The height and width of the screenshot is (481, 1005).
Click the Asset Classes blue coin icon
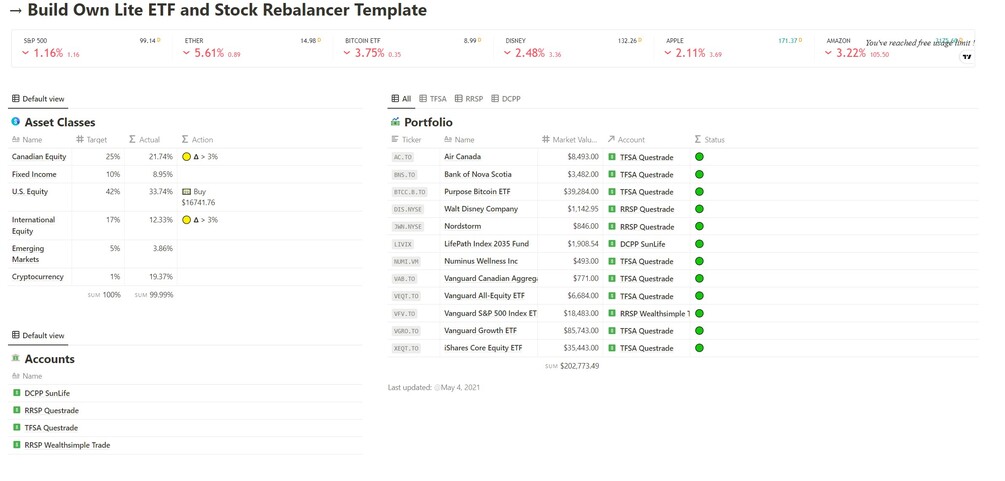16,121
